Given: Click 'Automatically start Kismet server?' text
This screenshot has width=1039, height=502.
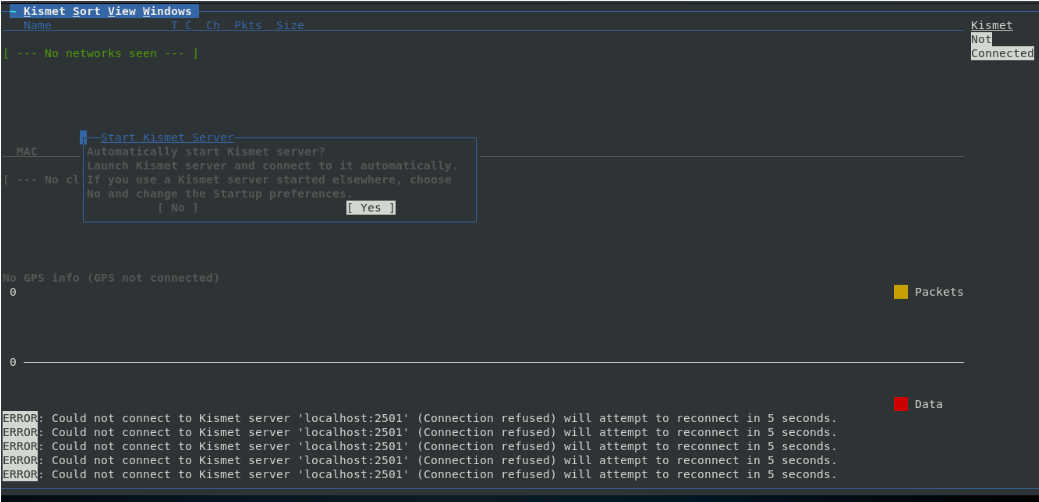Looking at the screenshot, I should coord(206,152).
